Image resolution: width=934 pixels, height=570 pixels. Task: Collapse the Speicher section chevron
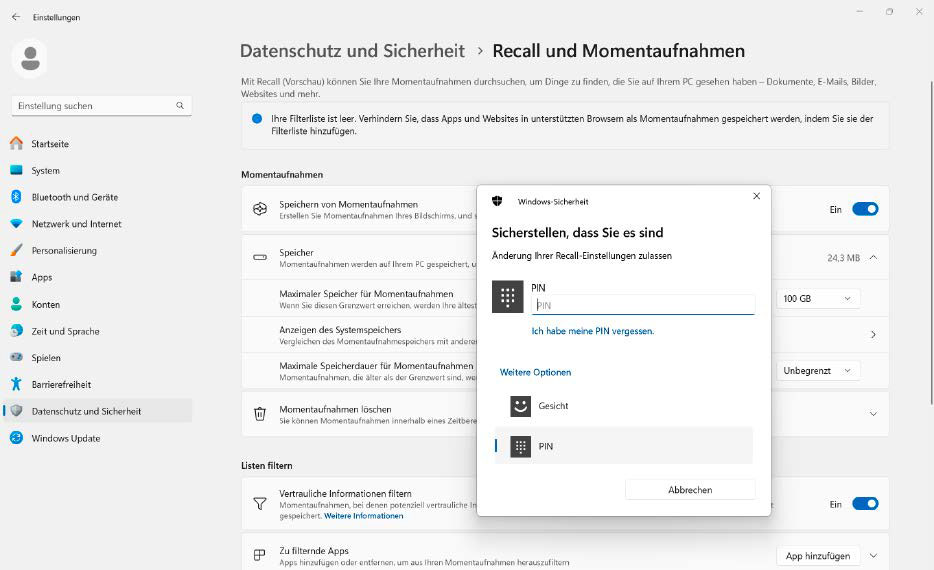[873, 257]
